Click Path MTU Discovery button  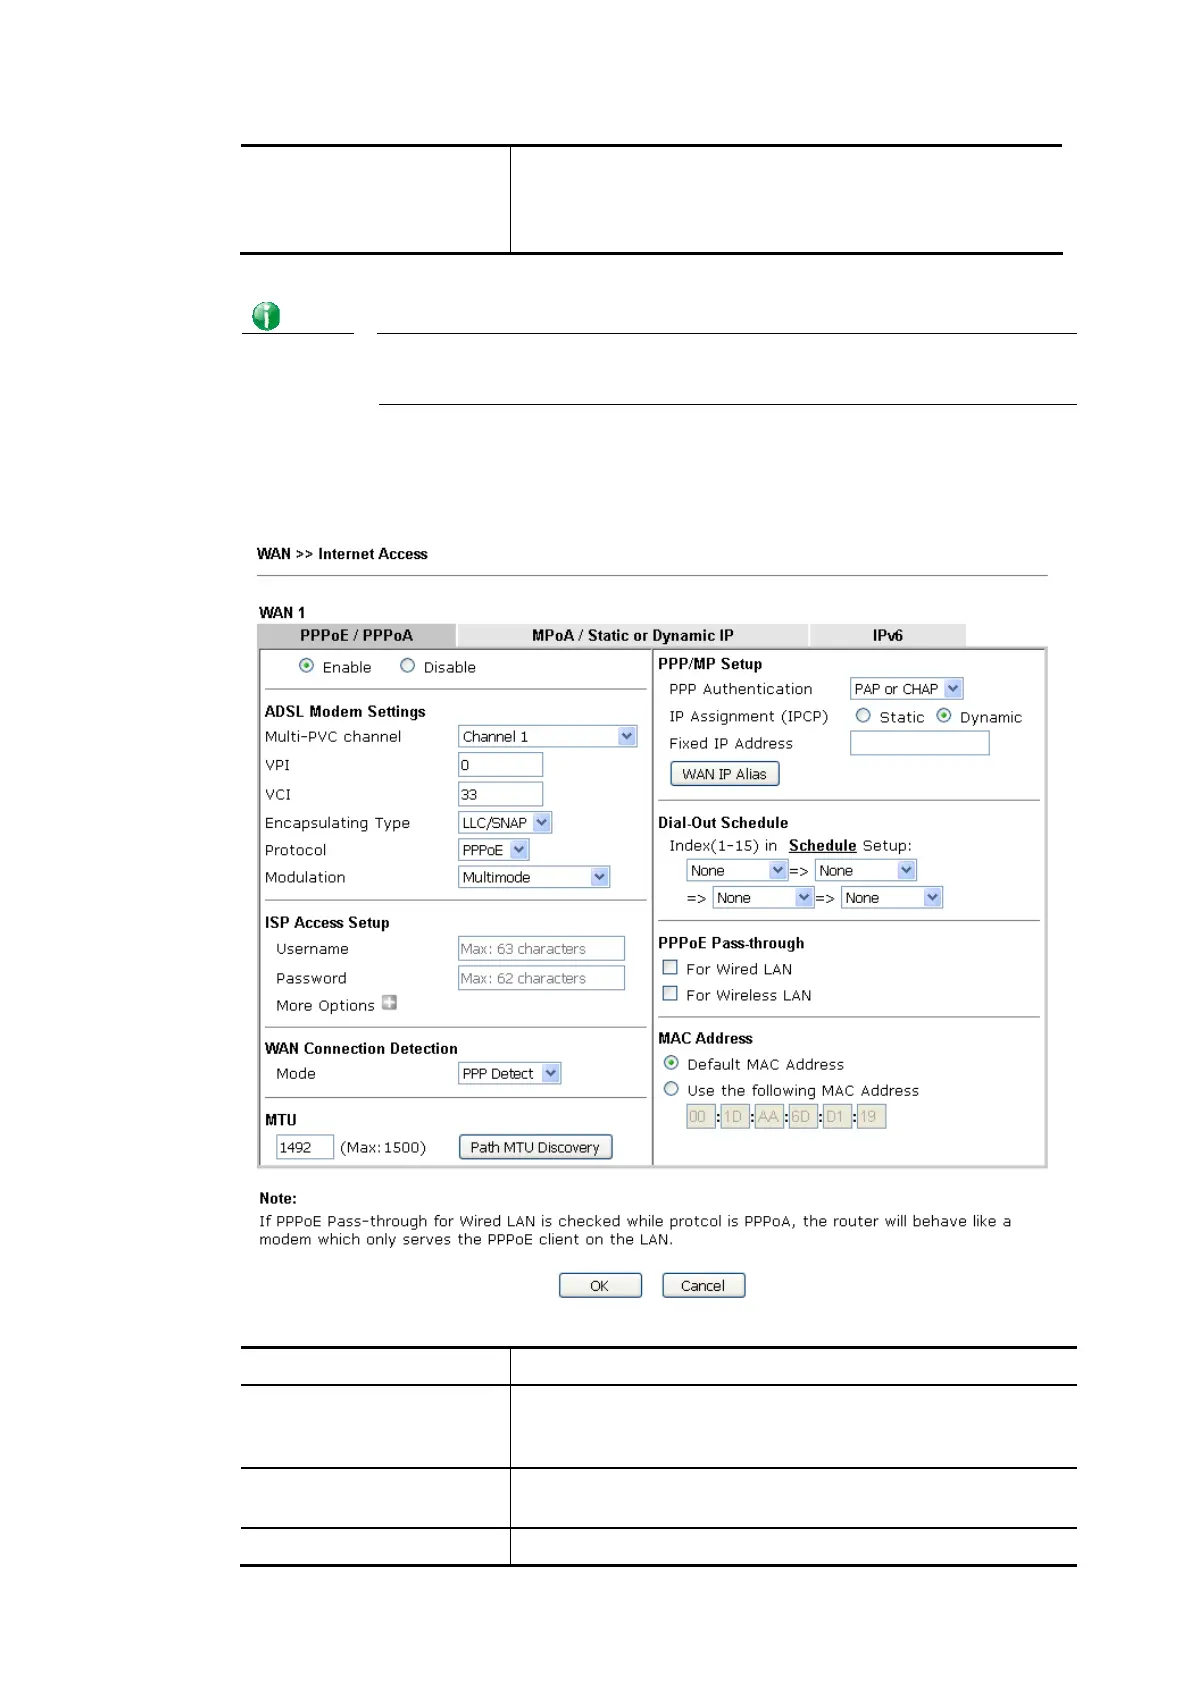click(535, 1148)
